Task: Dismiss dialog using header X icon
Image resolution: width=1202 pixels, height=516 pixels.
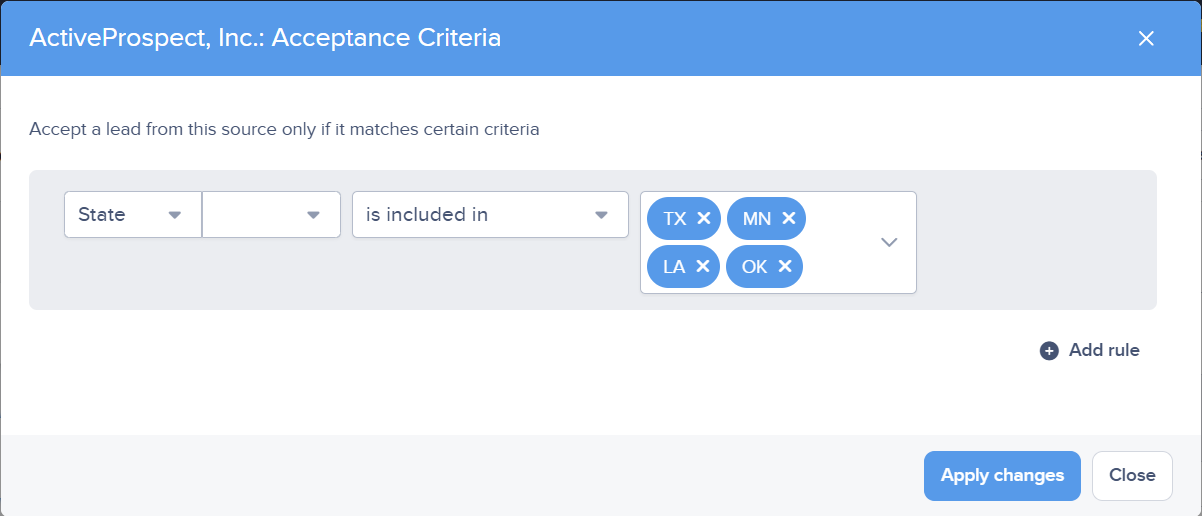Action: click(1146, 38)
